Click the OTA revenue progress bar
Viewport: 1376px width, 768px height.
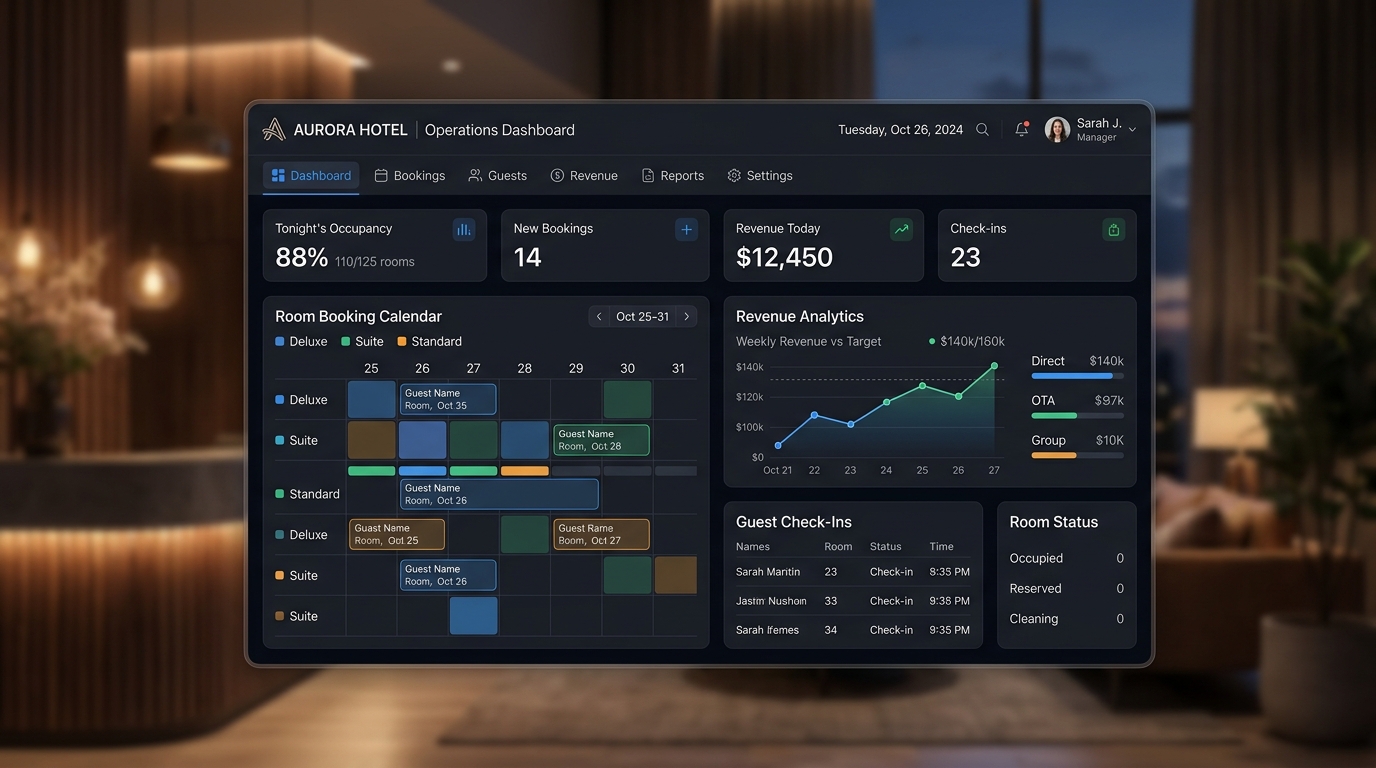pyautogui.click(x=1077, y=415)
